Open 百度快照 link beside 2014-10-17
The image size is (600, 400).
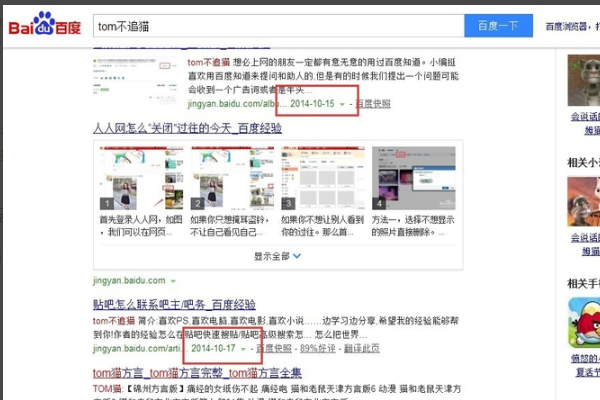274,348
